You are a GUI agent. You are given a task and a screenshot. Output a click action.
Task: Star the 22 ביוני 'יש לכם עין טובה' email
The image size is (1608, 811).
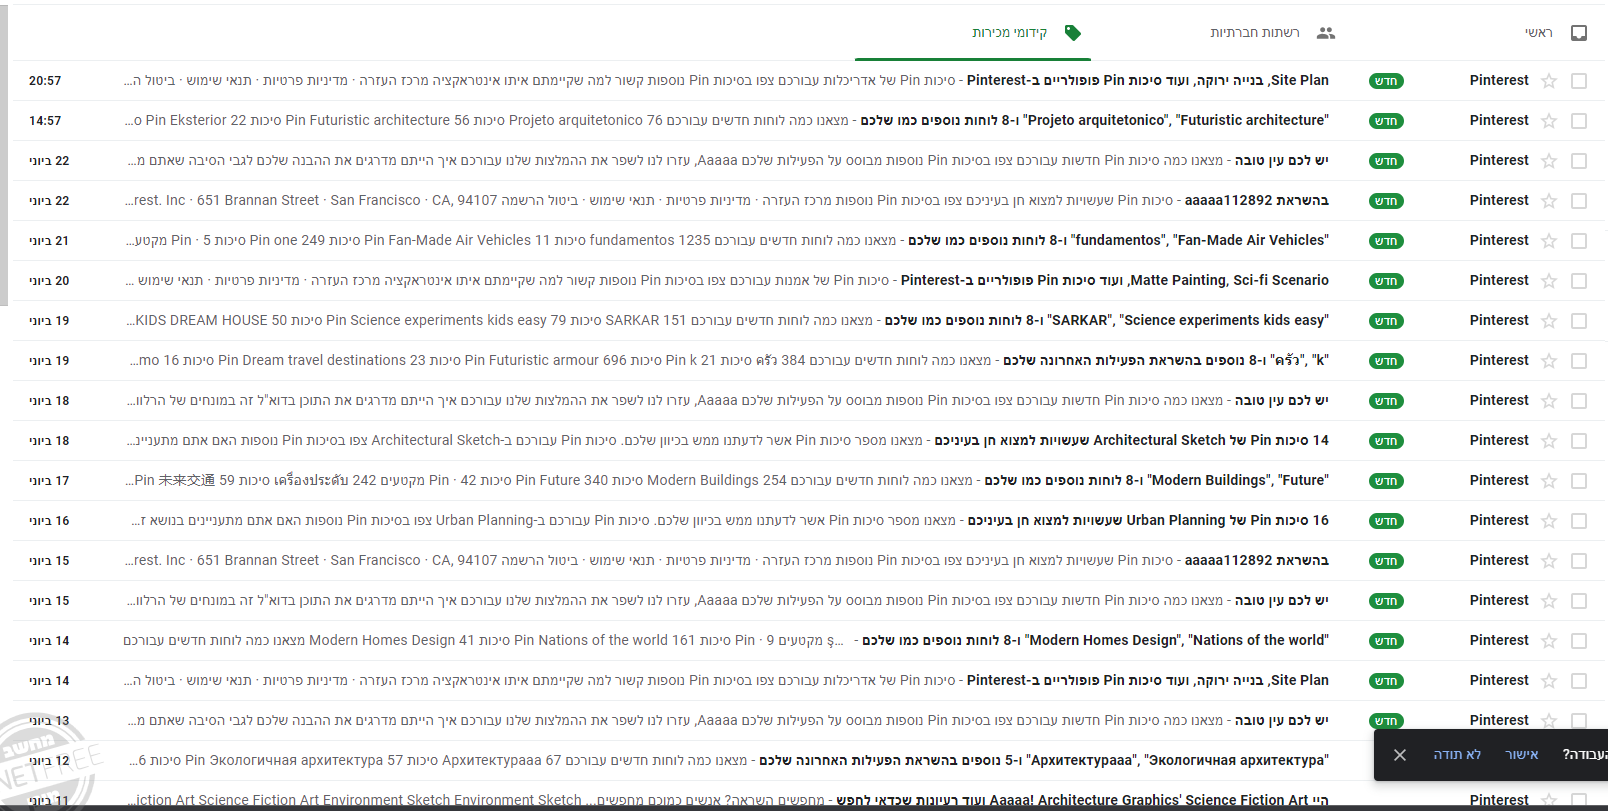[x=1549, y=161]
